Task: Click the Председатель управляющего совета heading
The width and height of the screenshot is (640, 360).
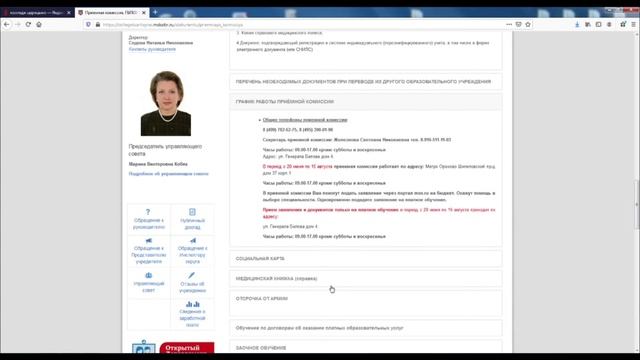Action: [x=165, y=150]
